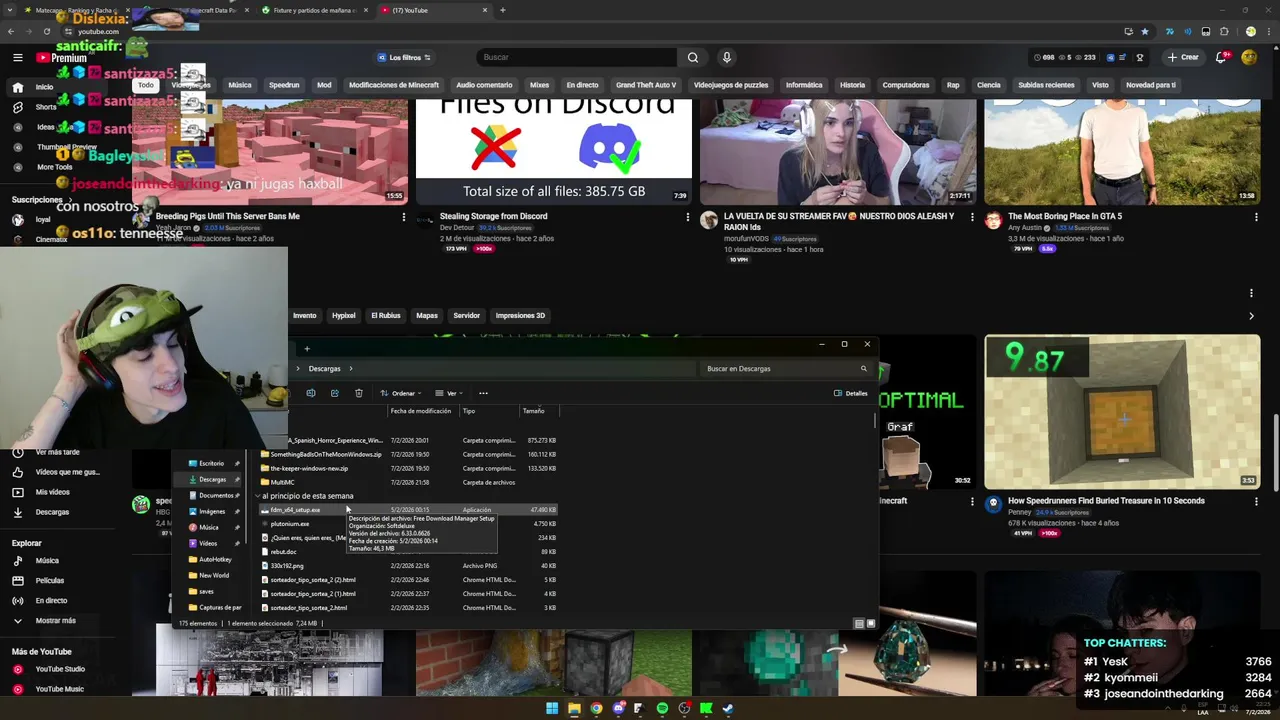The height and width of the screenshot is (720, 1280).
Task: Open the Los filtros selector
Action: [404, 57]
